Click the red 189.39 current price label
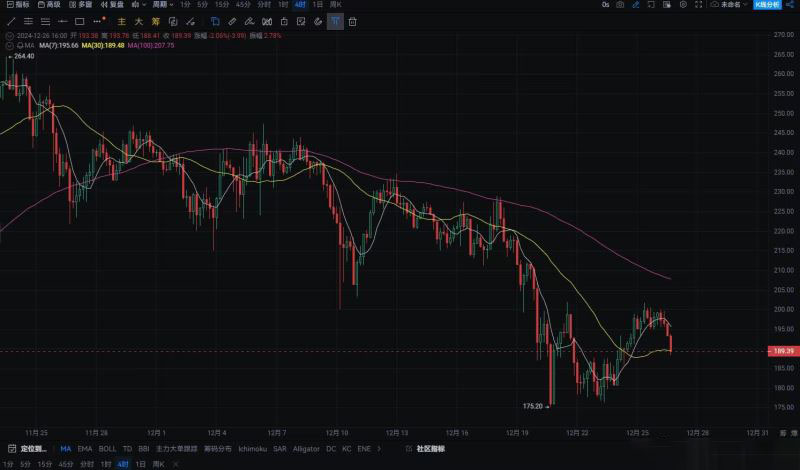 point(783,351)
